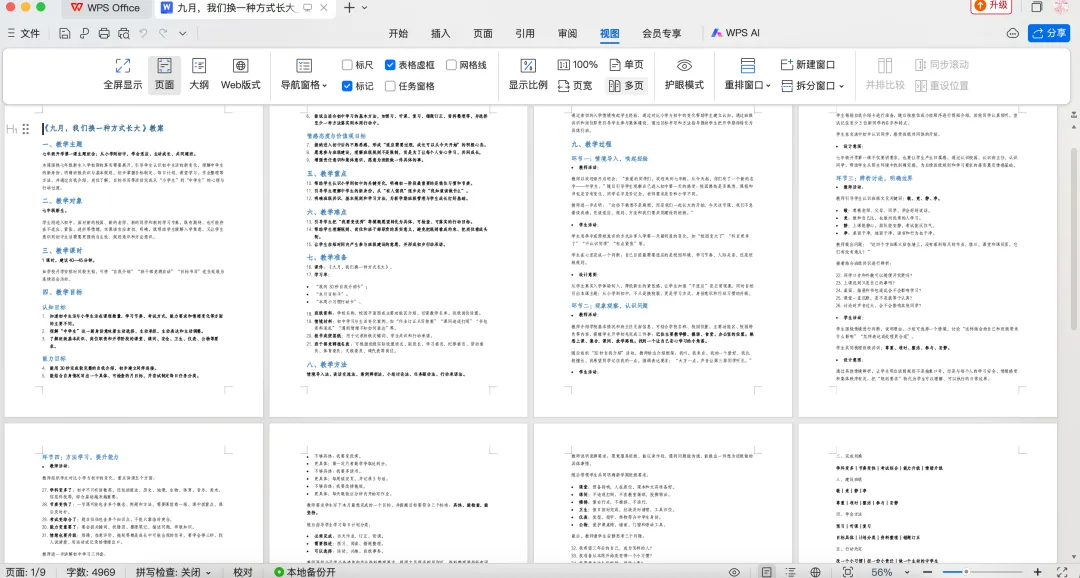The height and width of the screenshot is (578, 1080).
Task: Click the 字数: 4969 word count
Action: point(91,572)
